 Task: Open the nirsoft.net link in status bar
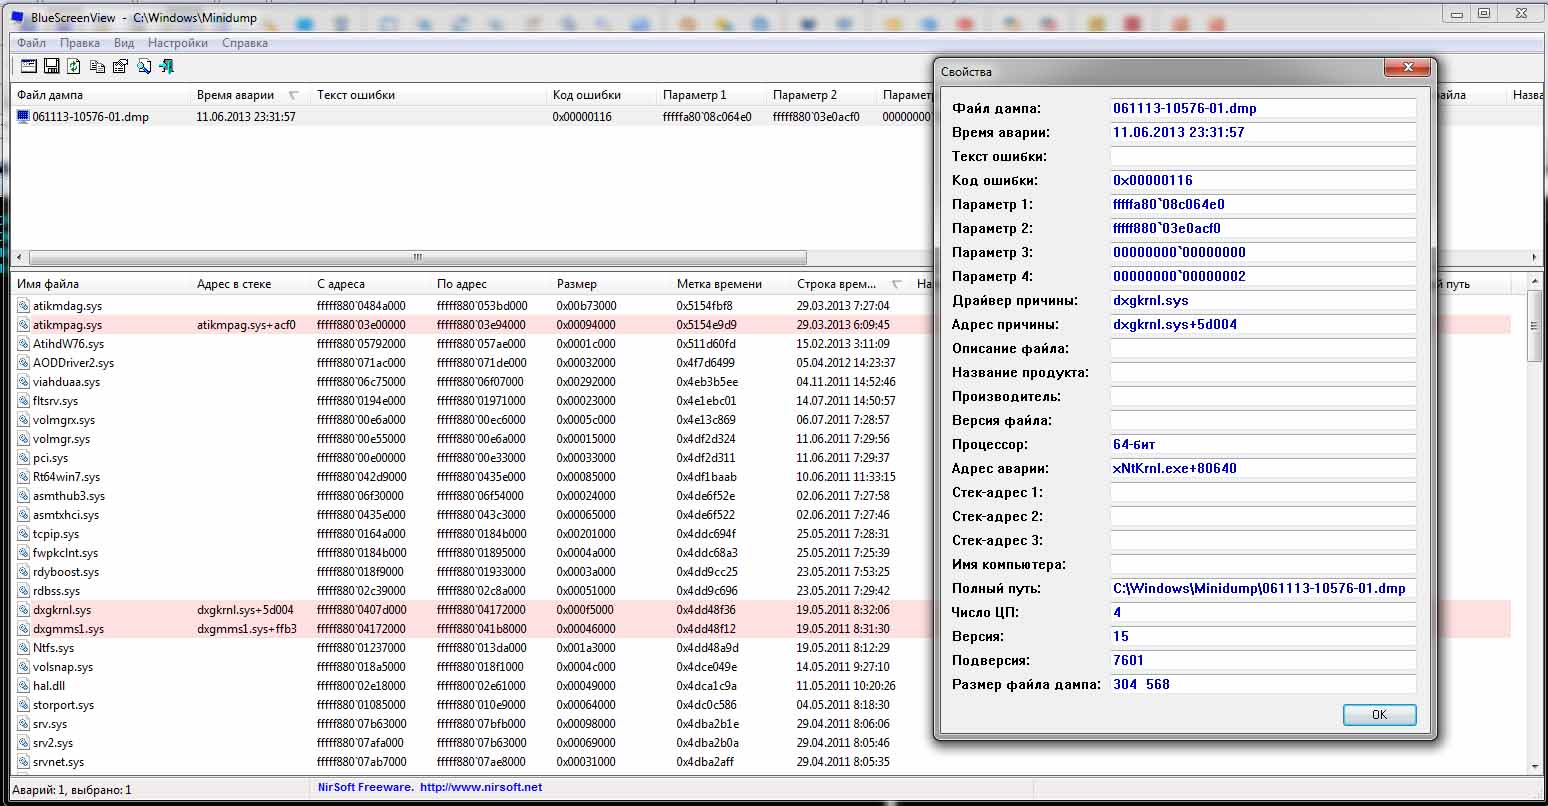pyautogui.click(x=481, y=788)
